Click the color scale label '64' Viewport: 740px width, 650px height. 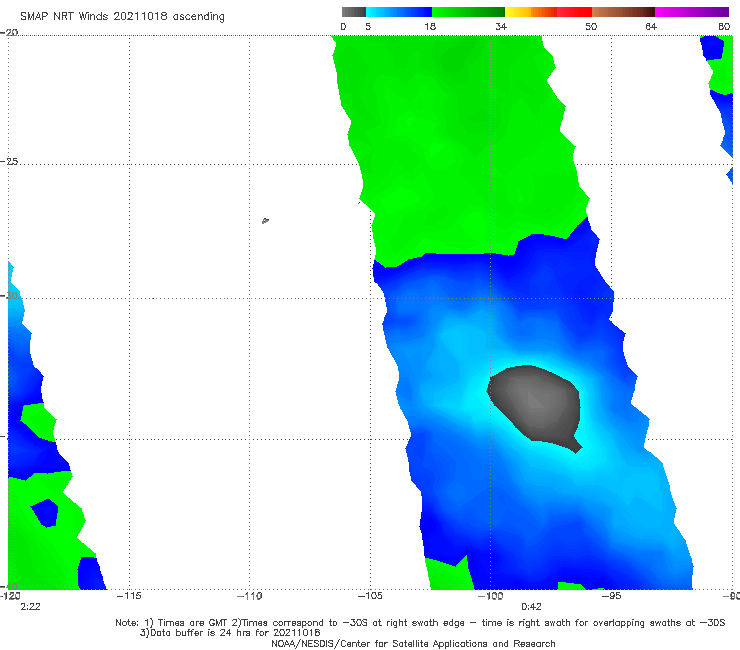pos(651,26)
